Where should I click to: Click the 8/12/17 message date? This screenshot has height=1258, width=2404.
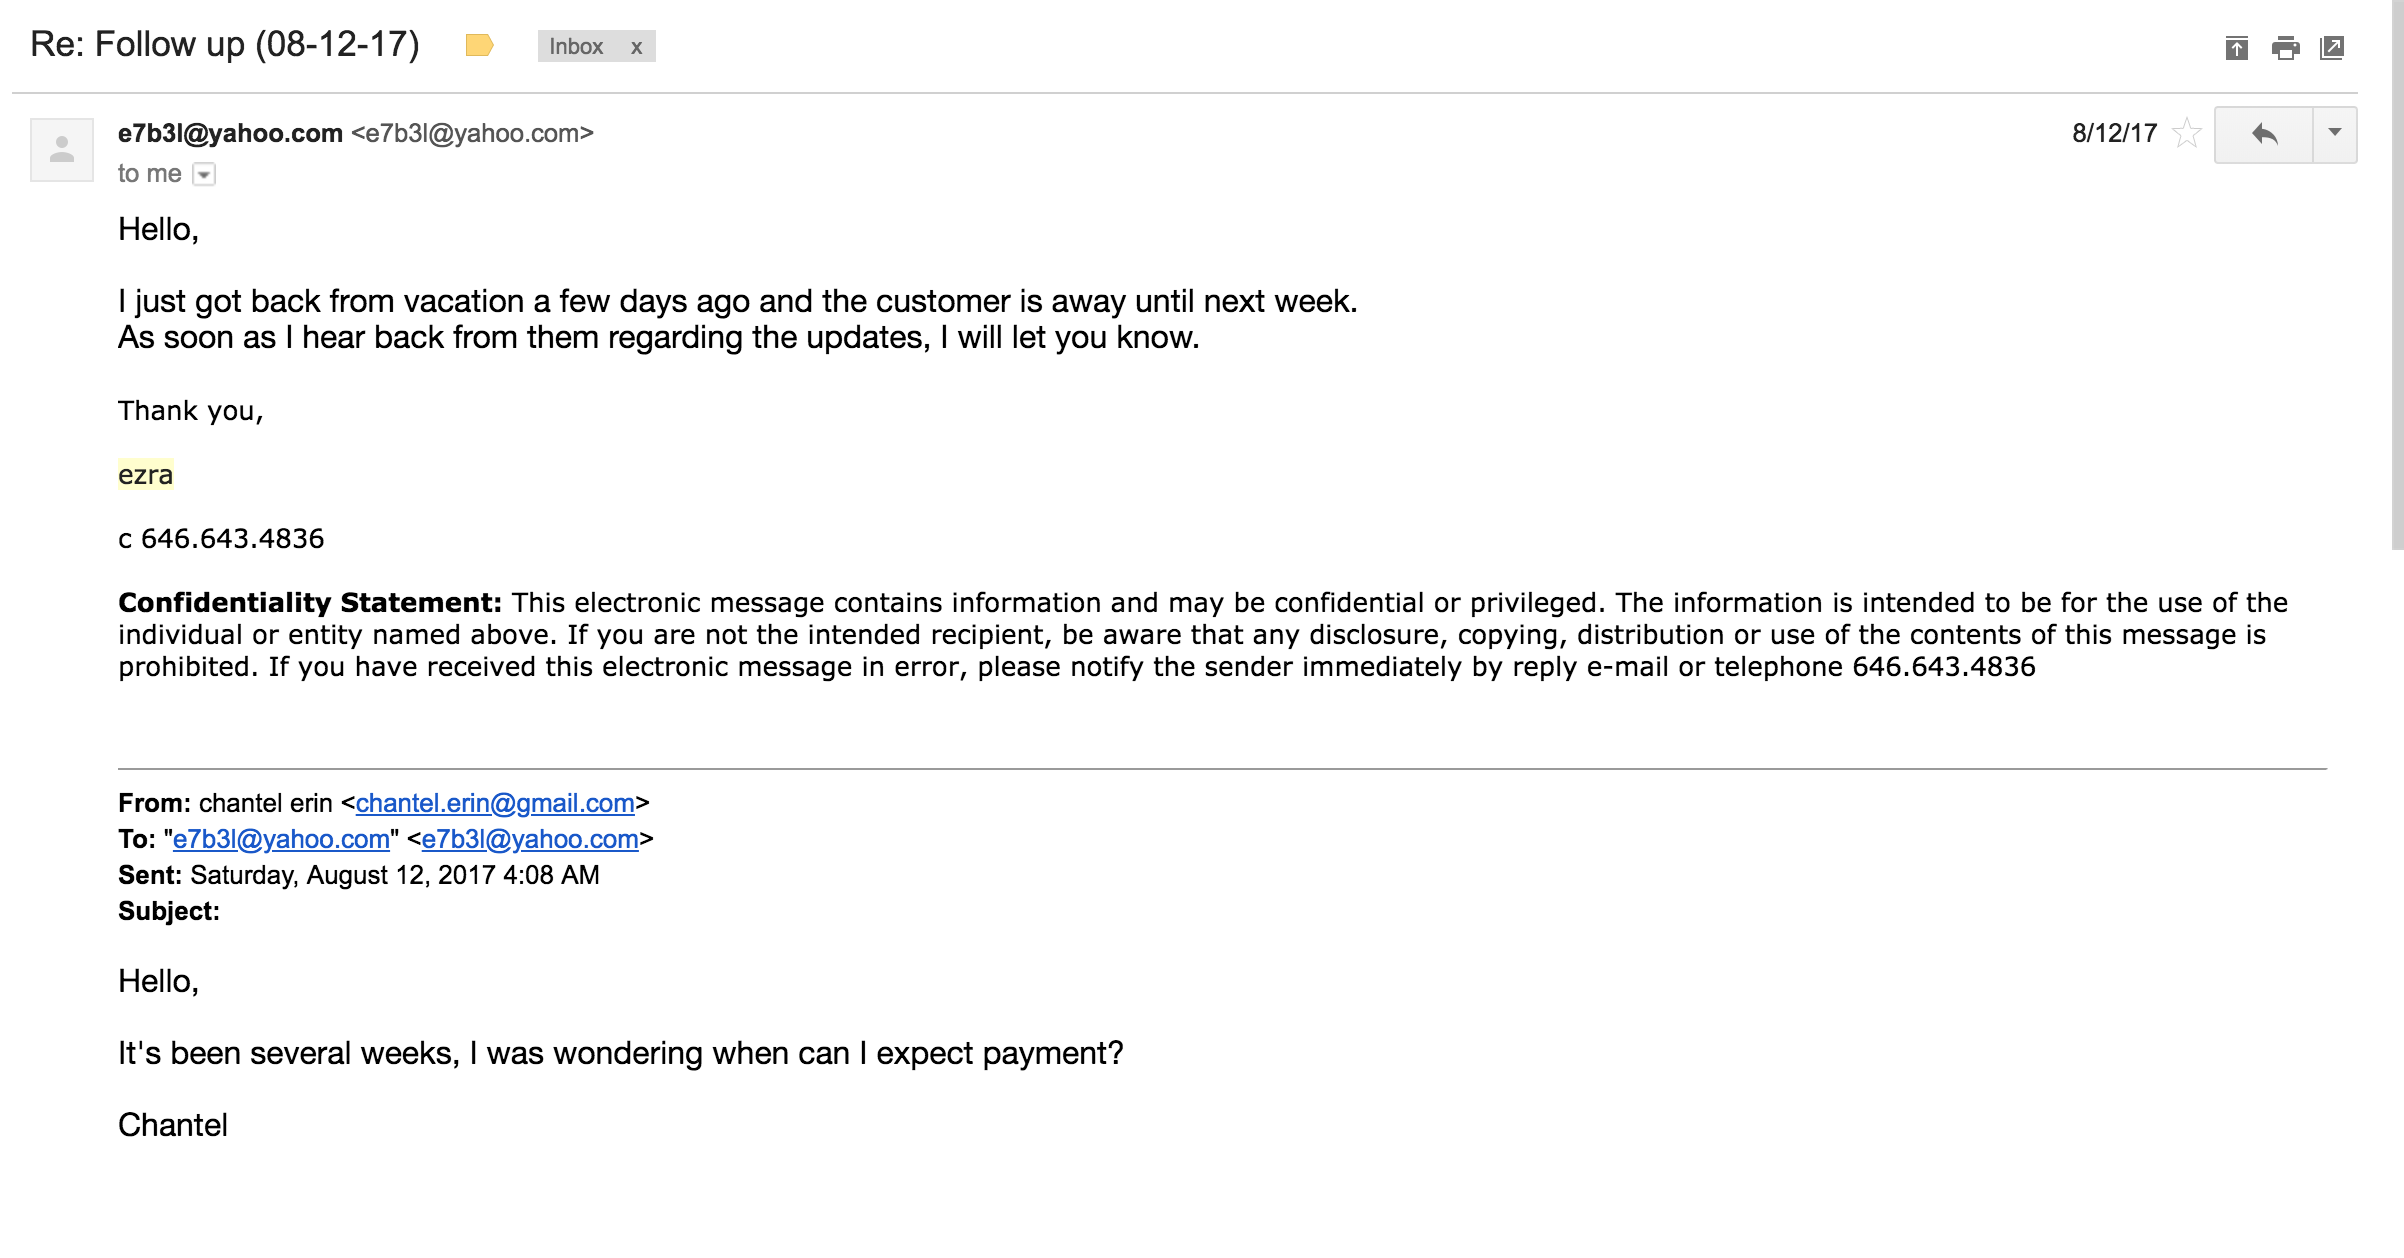pyautogui.click(x=2115, y=133)
